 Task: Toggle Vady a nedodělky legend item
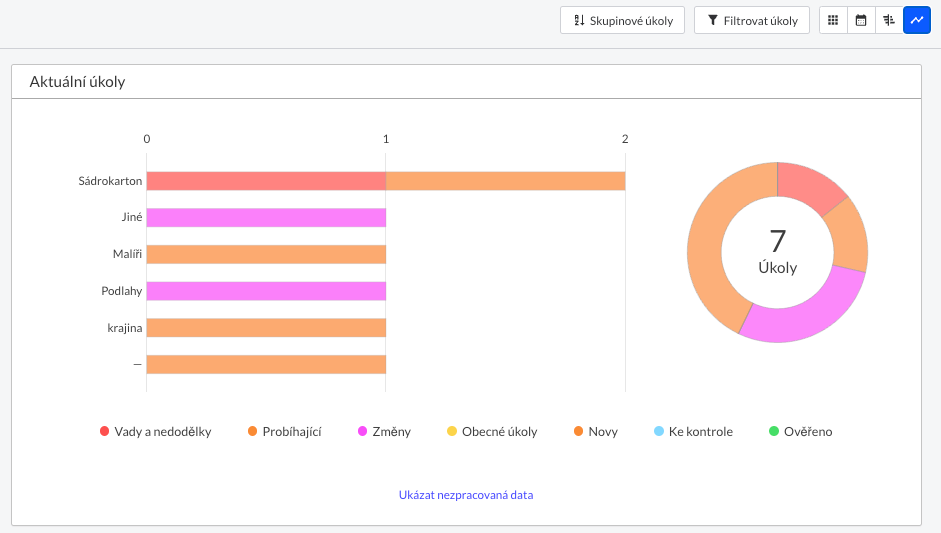155,432
